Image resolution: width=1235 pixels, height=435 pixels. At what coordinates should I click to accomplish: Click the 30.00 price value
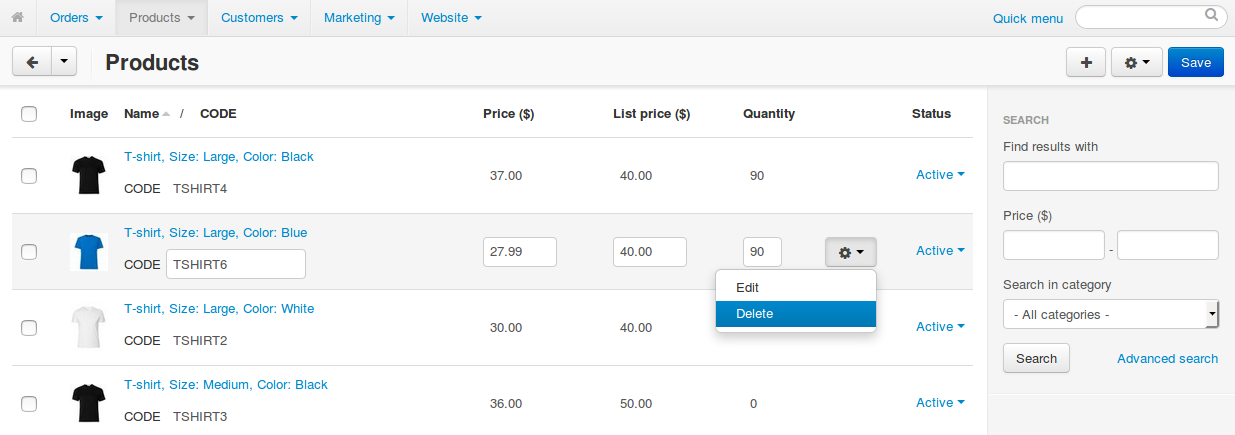tap(506, 328)
